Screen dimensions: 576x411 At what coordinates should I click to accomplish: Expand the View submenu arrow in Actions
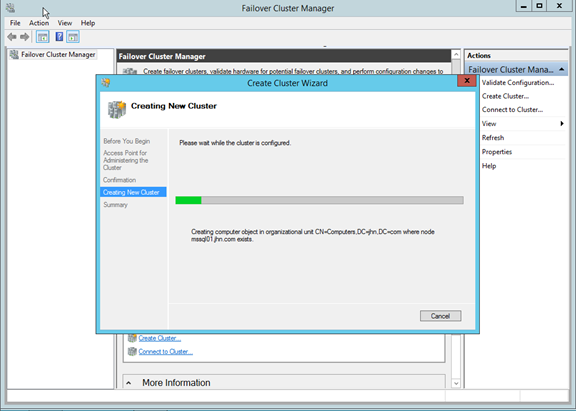pyautogui.click(x=562, y=123)
